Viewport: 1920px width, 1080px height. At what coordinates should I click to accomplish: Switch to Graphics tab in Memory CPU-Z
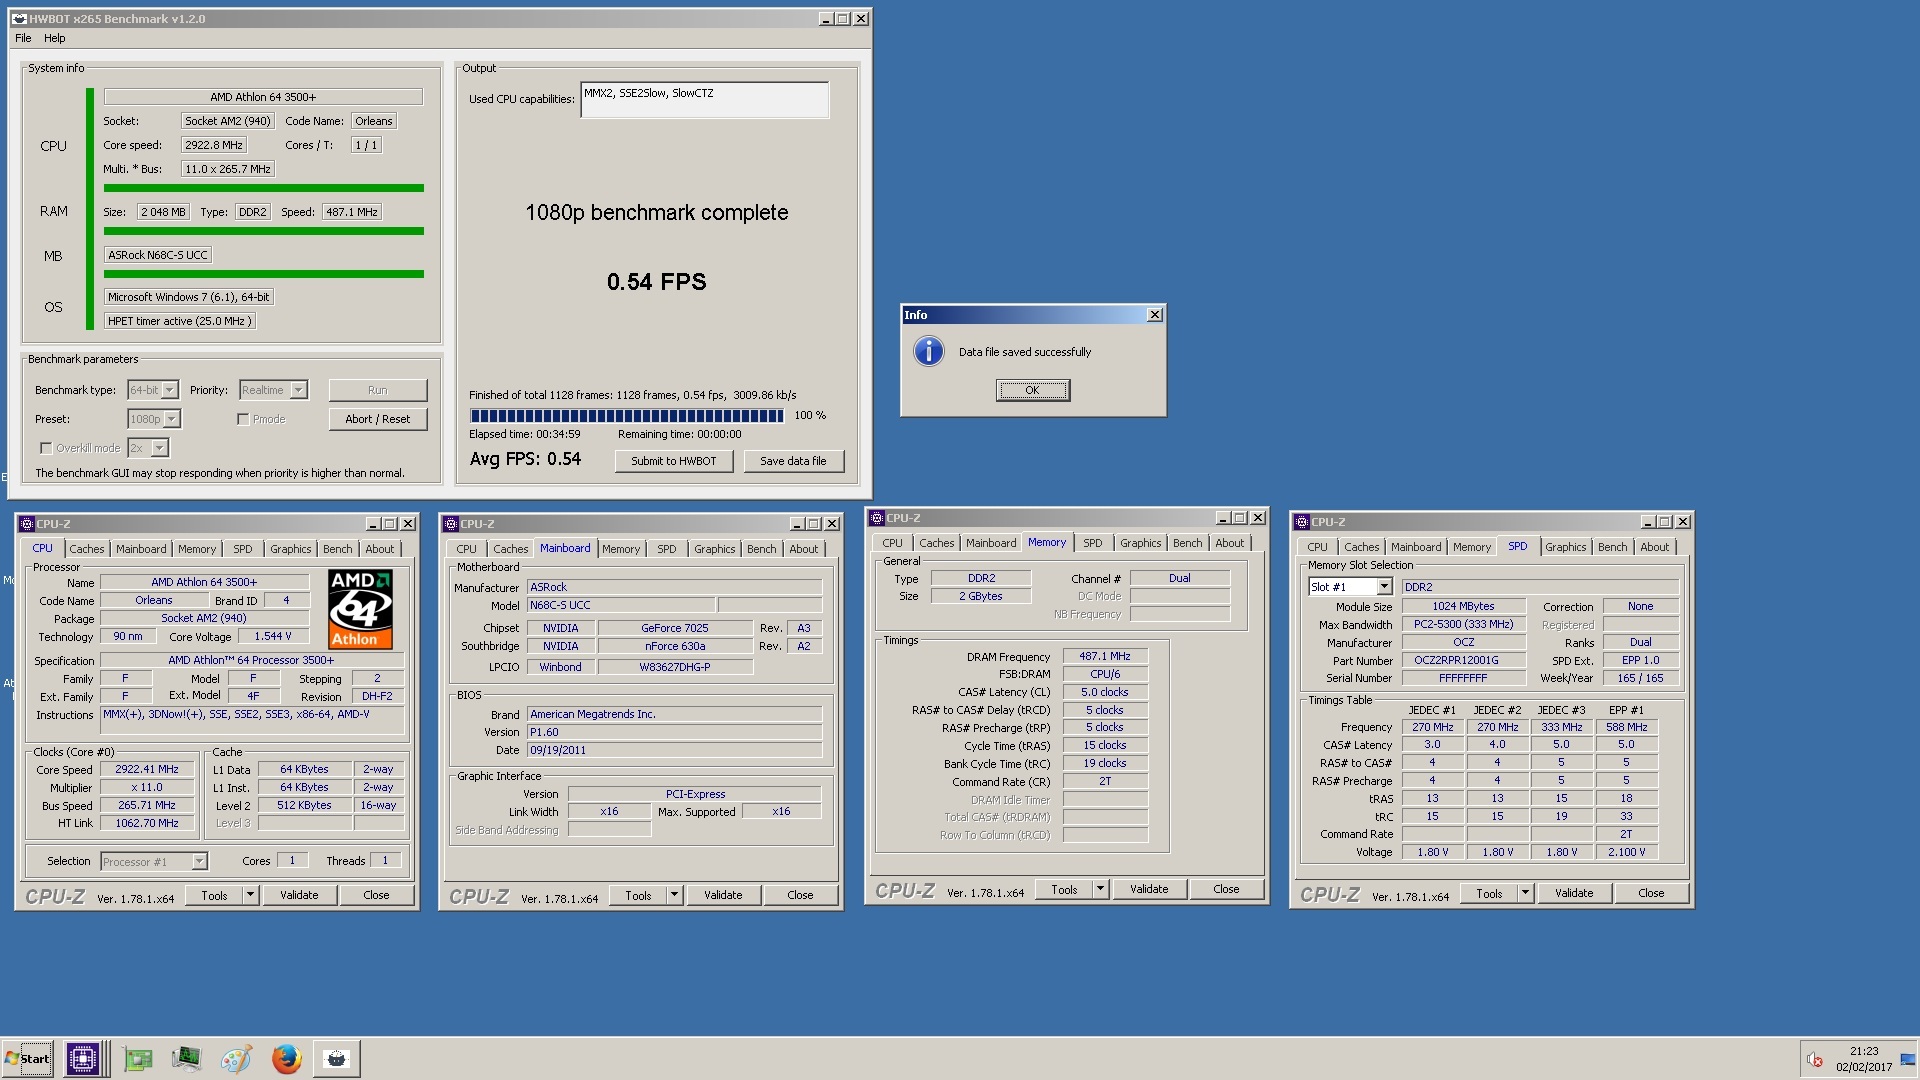1141,543
